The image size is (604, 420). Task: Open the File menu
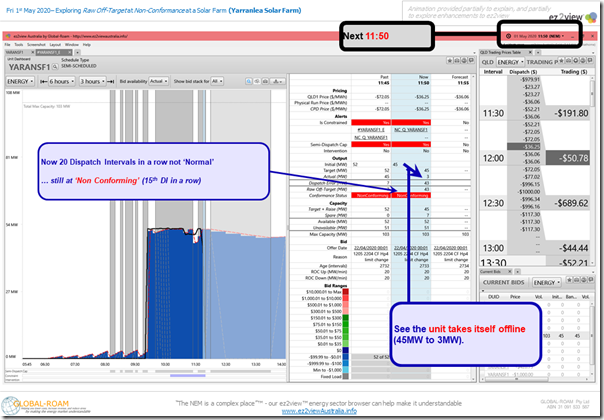(x=7, y=45)
